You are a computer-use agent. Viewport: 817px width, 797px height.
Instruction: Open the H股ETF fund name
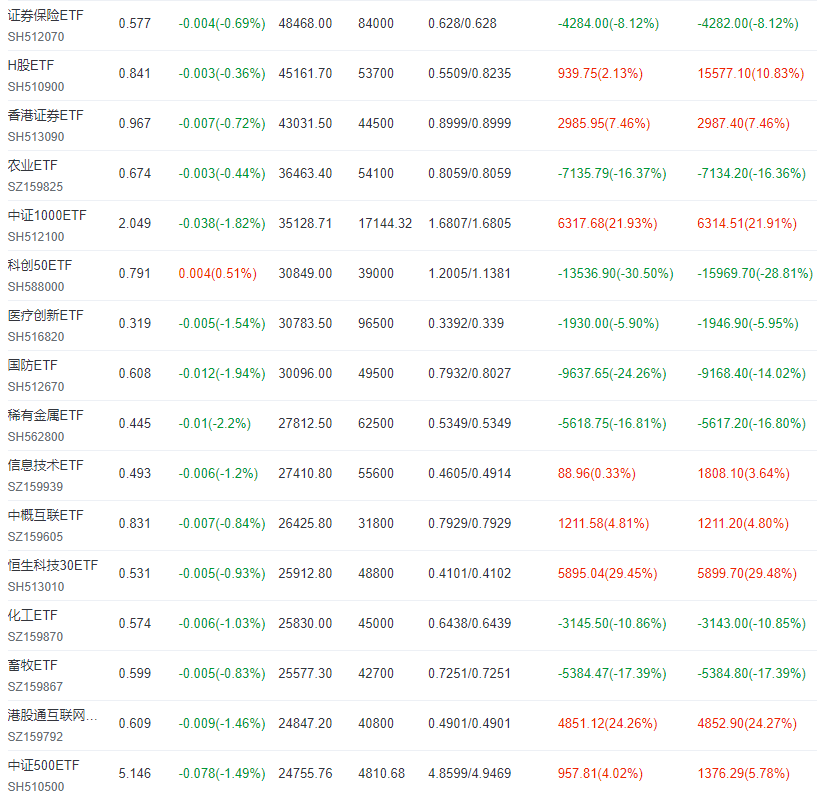click(x=31, y=66)
